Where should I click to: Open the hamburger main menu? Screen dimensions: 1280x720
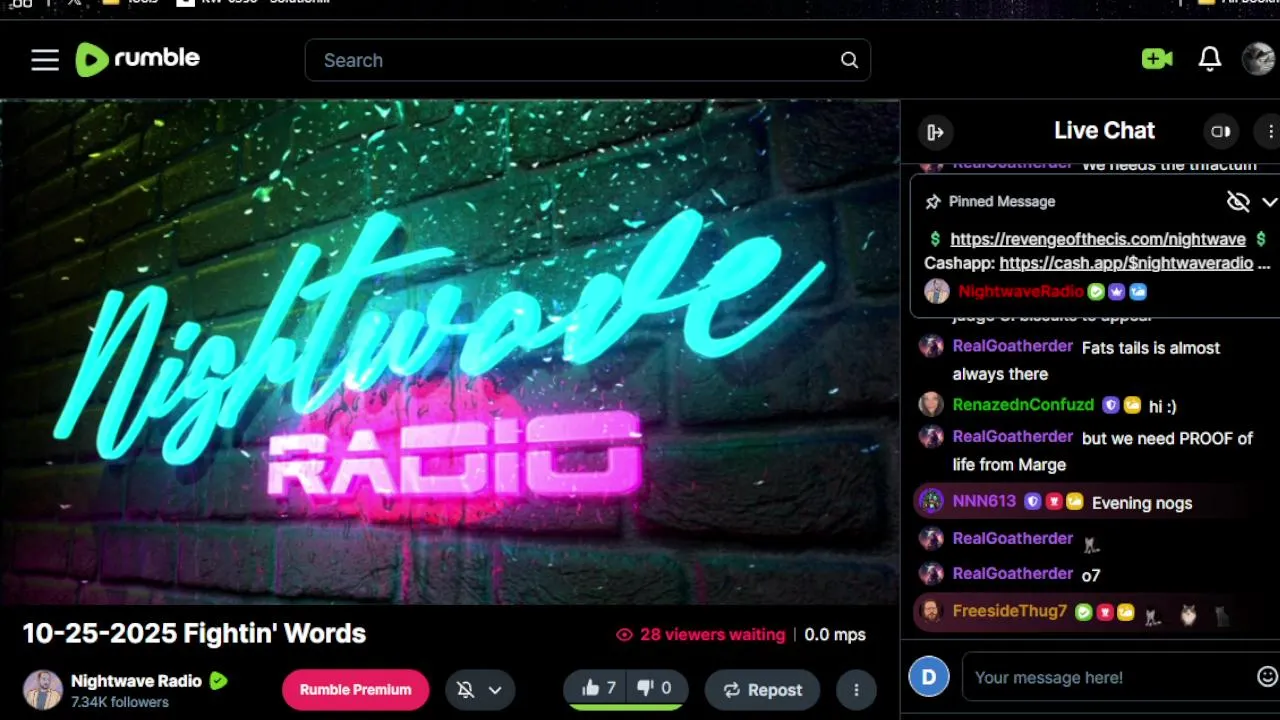[x=45, y=60]
